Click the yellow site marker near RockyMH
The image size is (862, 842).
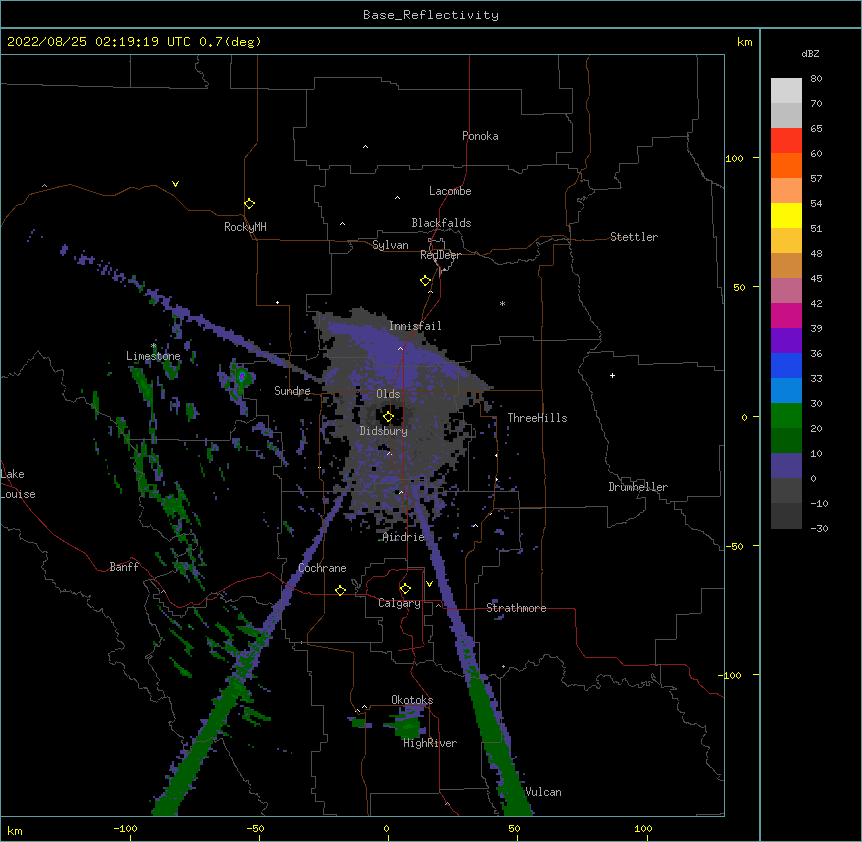(x=249, y=204)
